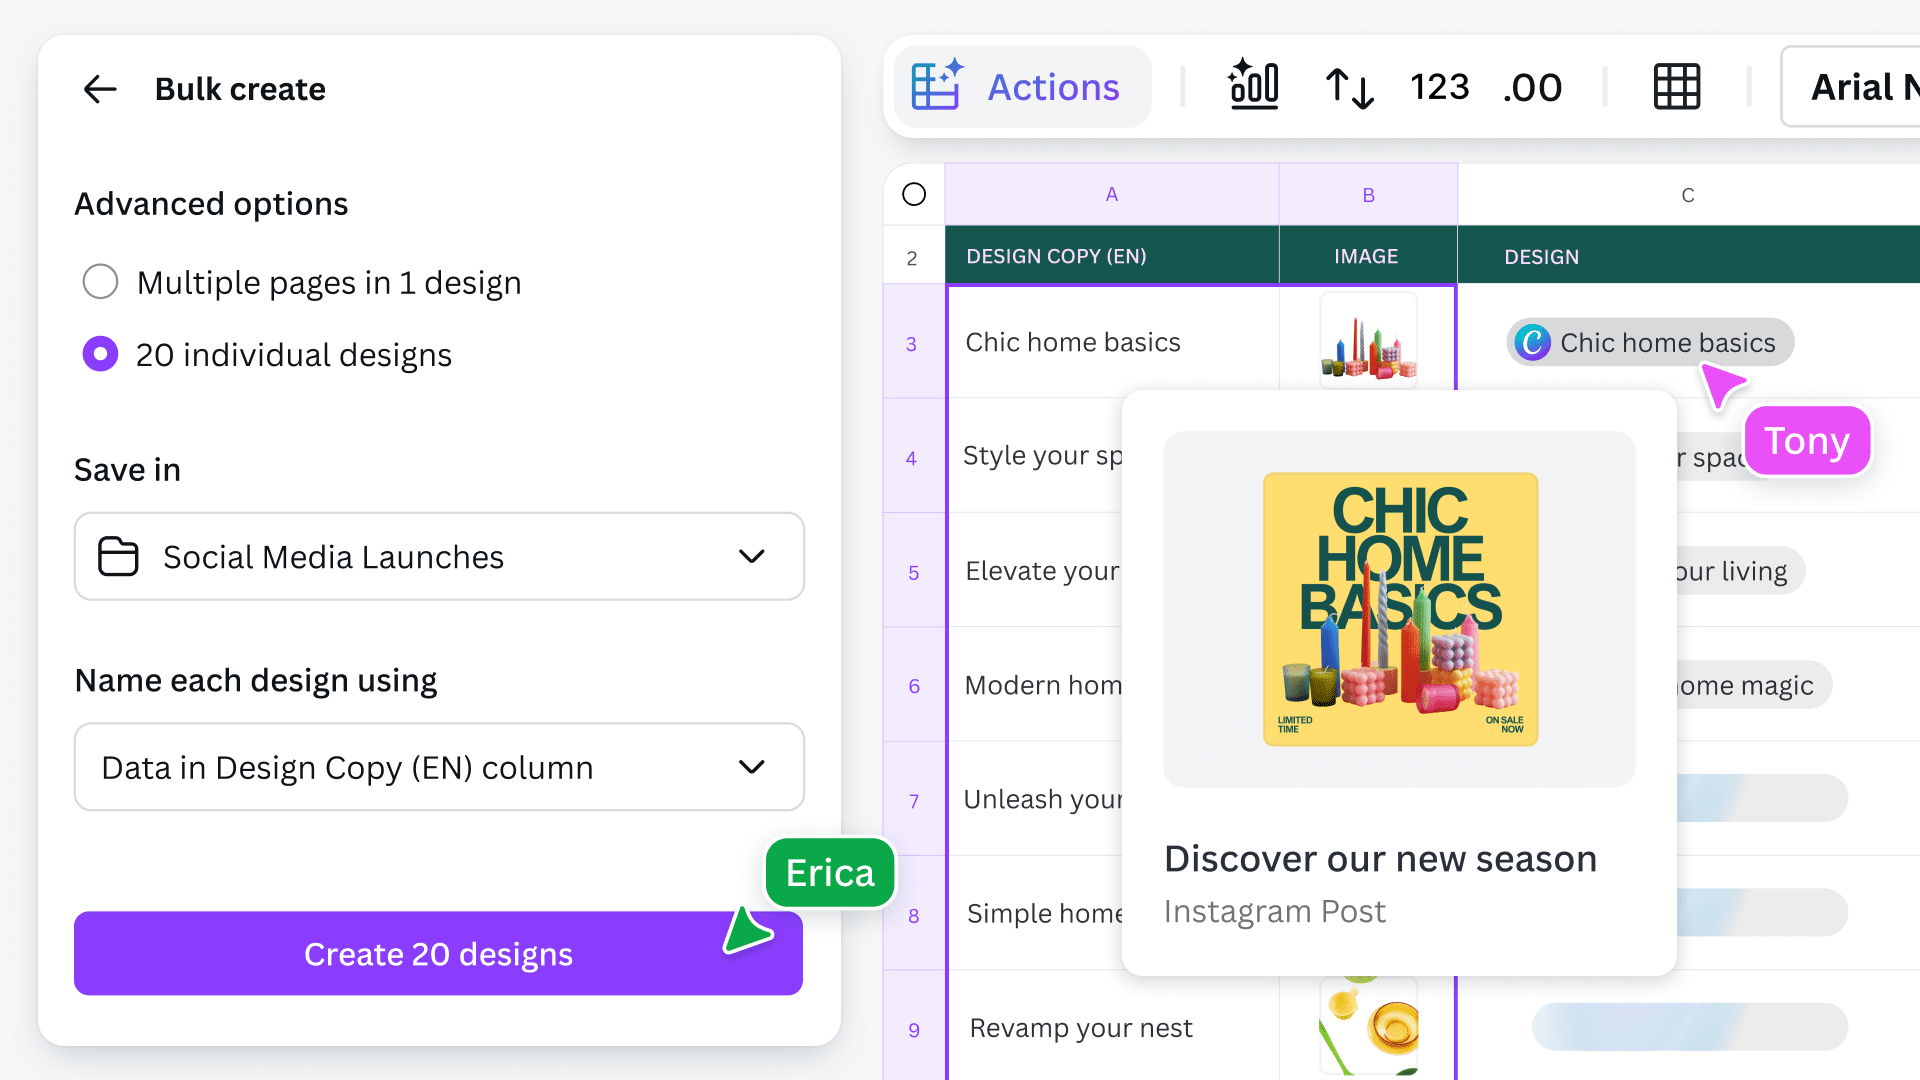Open the Name each design using dropdown
This screenshot has height=1080, width=1920.
(x=752, y=767)
